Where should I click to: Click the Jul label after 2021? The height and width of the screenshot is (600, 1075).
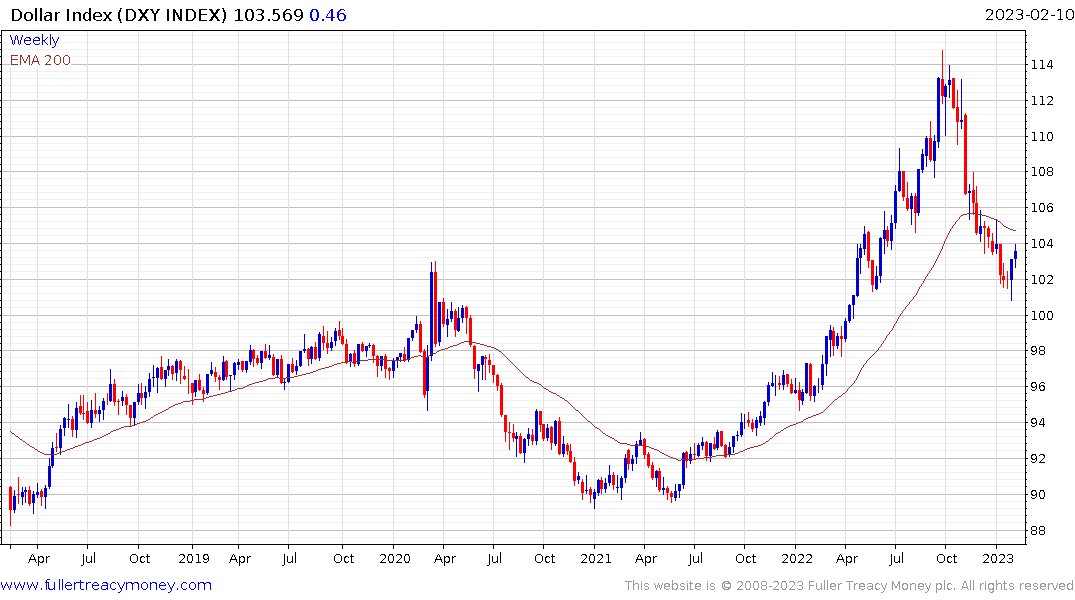(x=695, y=558)
